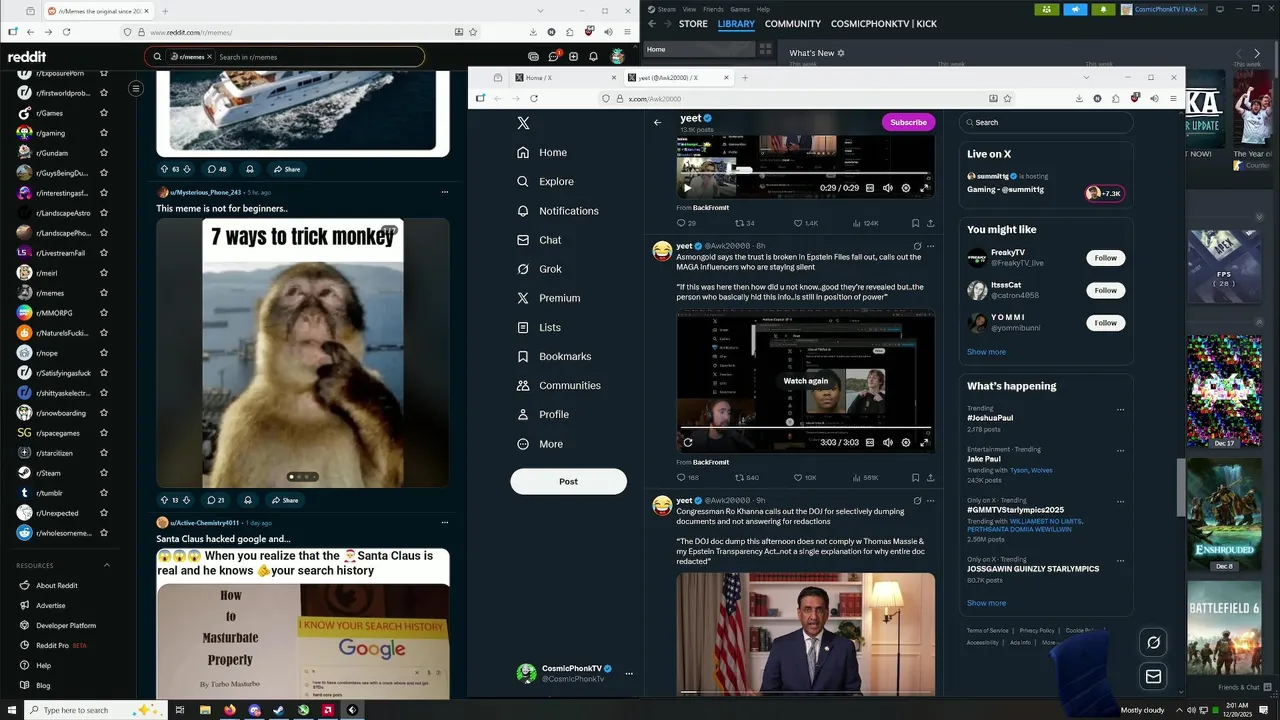
Task: Open options menu on monkey meme post
Action: [x=445, y=192]
